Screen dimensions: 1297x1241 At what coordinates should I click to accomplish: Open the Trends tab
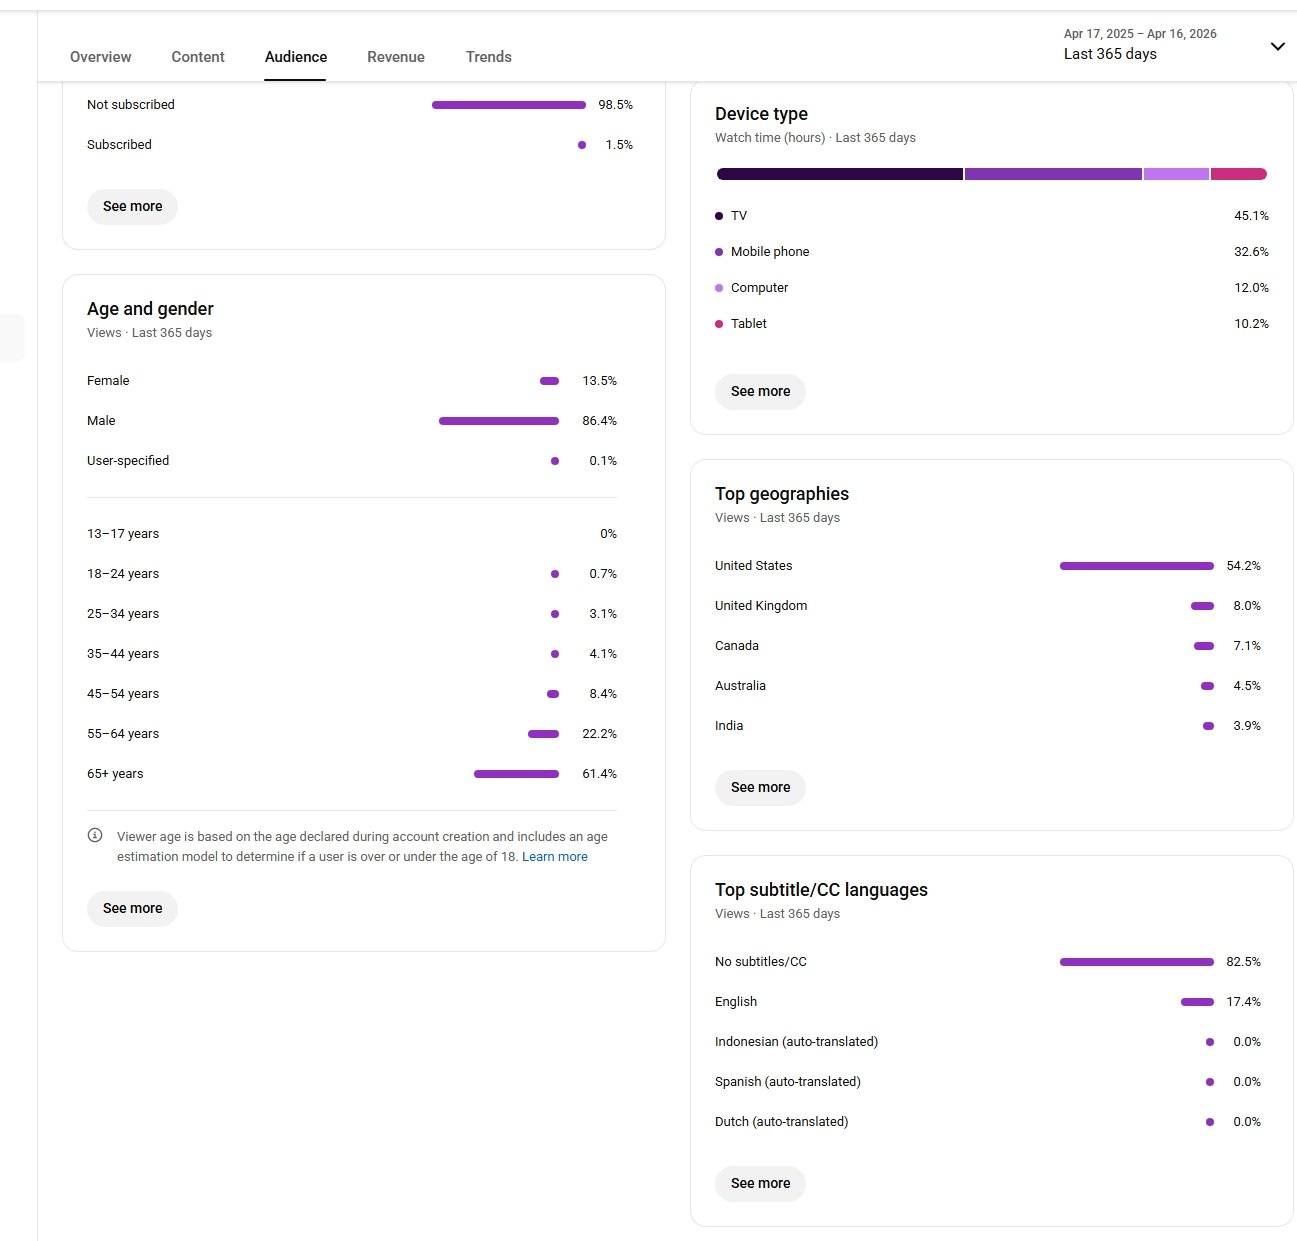(488, 57)
